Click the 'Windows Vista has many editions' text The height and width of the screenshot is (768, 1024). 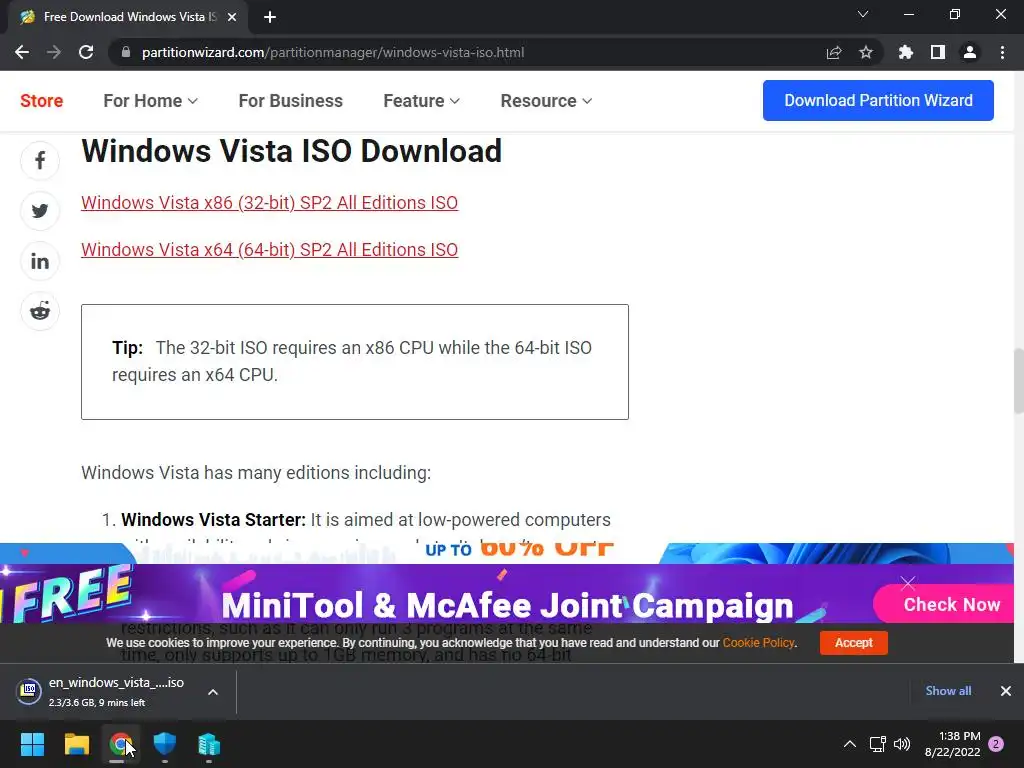click(x=256, y=473)
